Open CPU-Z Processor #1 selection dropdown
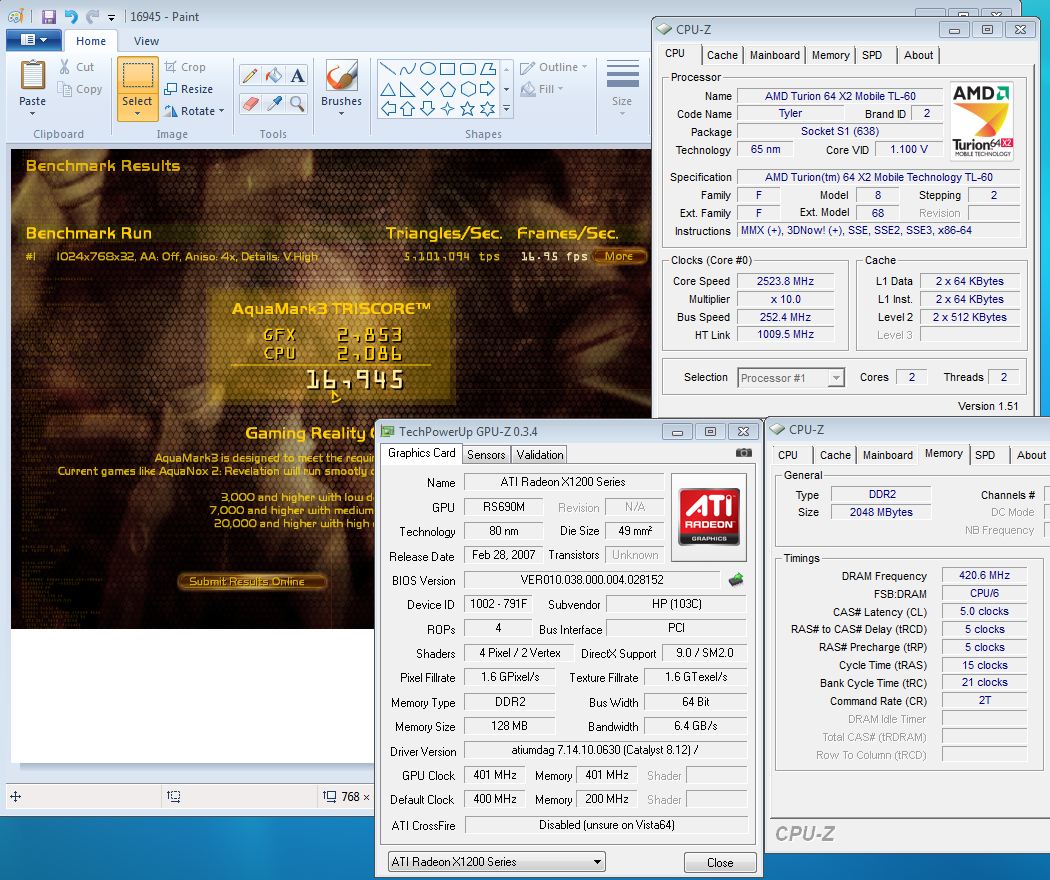The image size is (1050, 880). (836, 378)
